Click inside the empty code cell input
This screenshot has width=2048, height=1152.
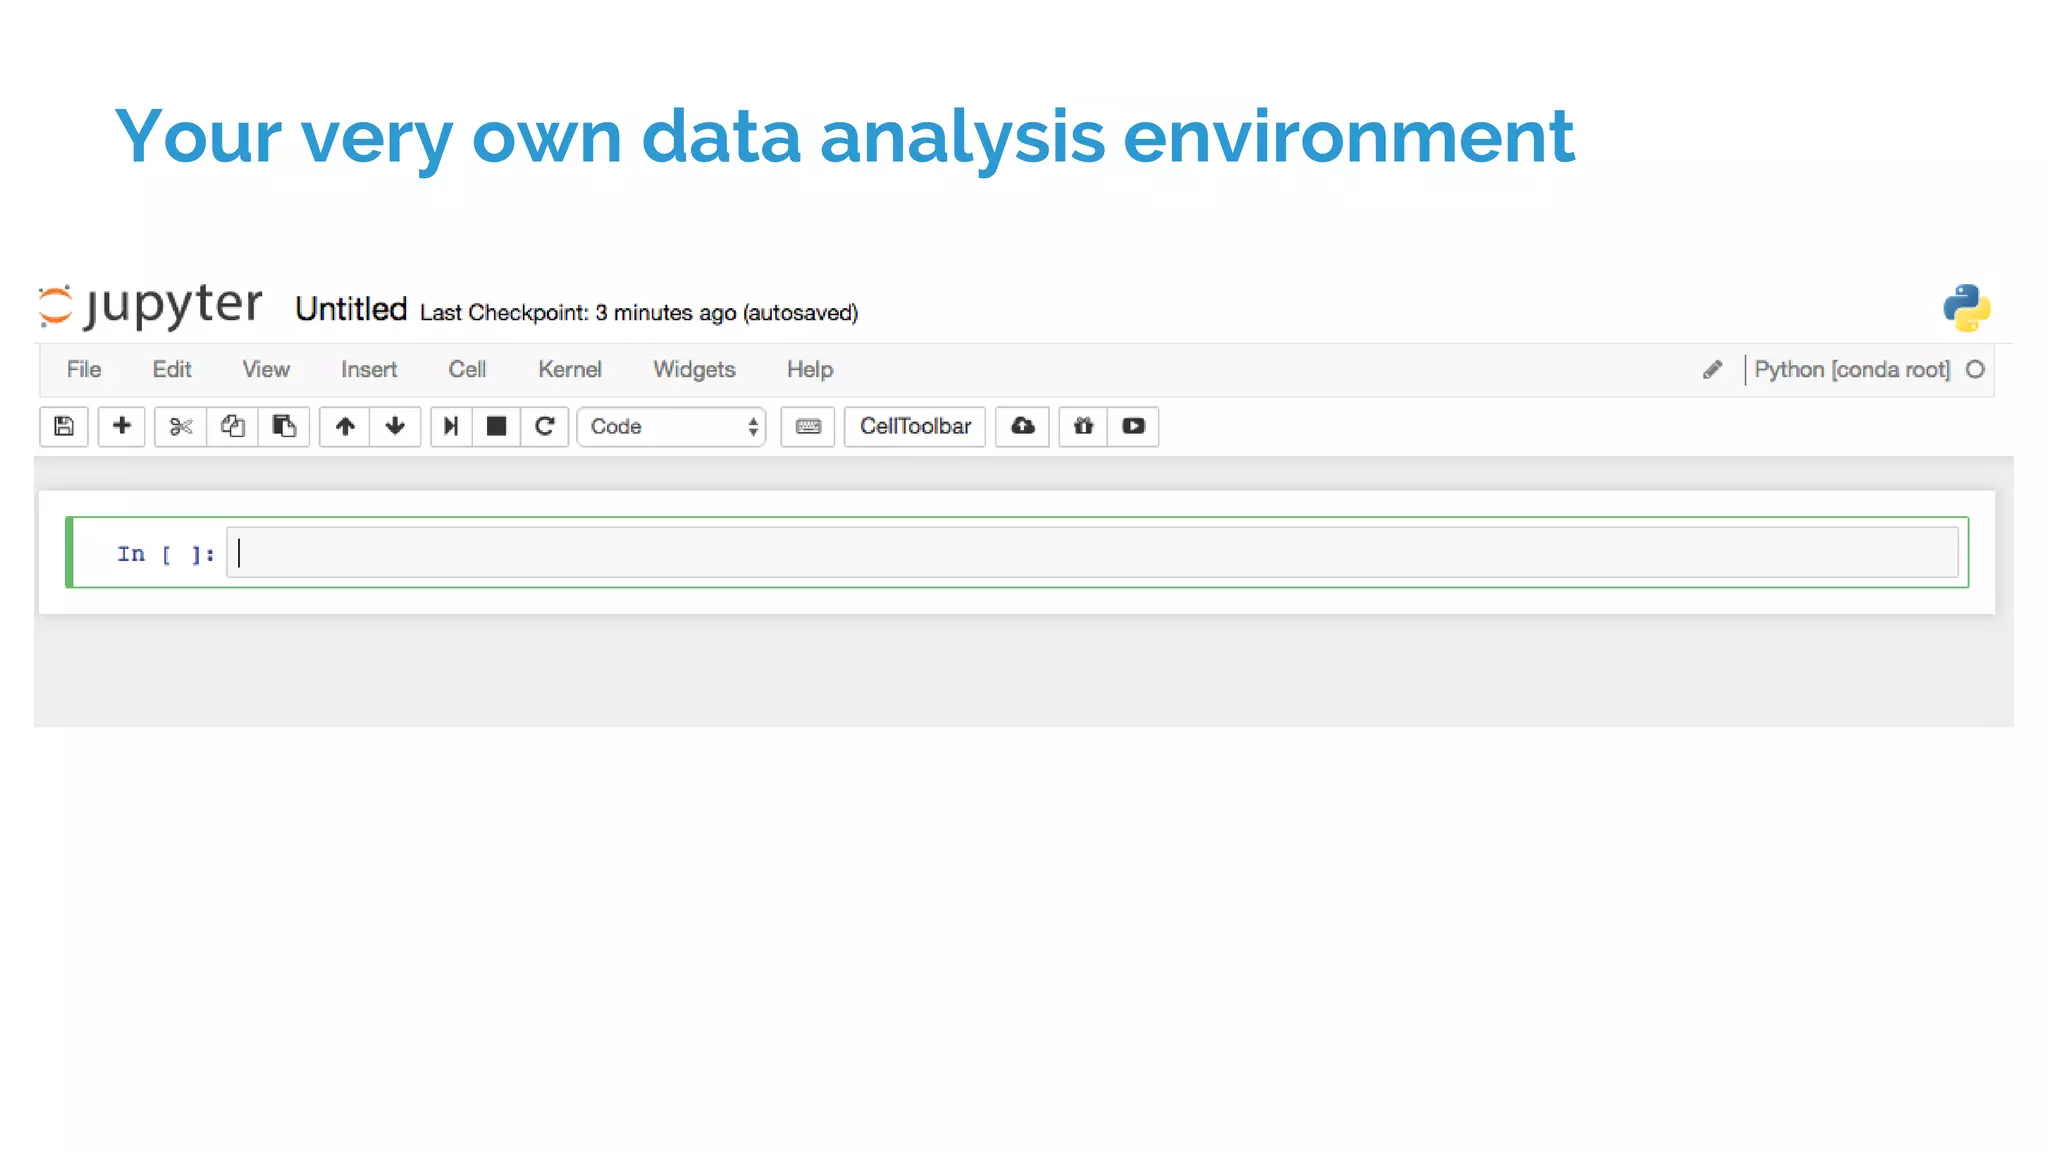coord(1092,553)
